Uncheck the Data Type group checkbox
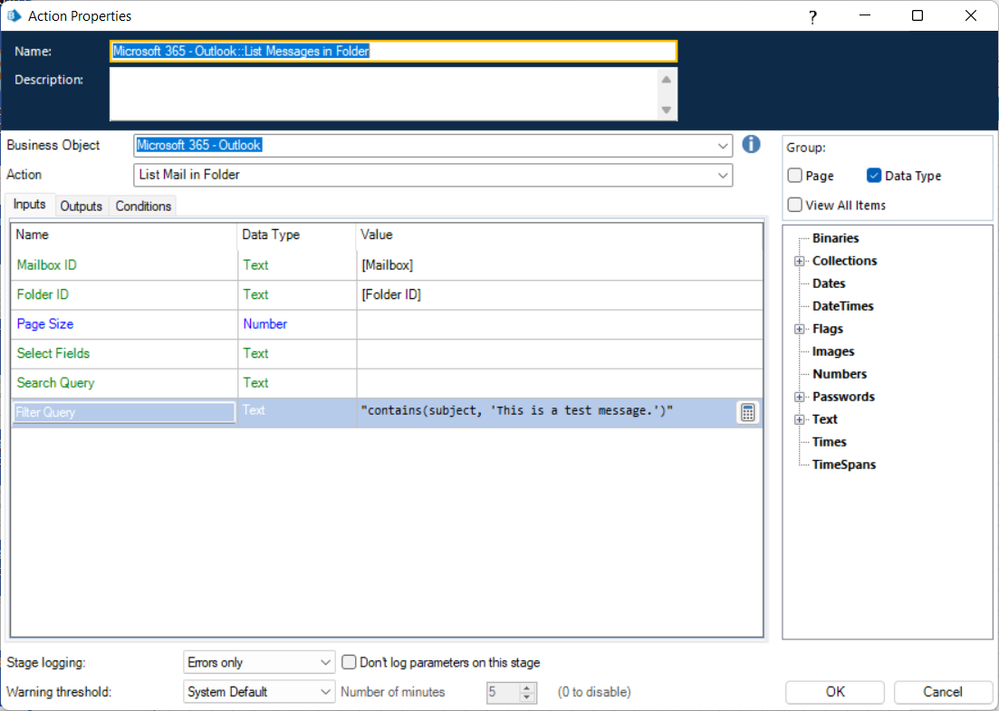Image resolution: width=999 pixels, height=711 pixels. pyautogui.click(x=873, y=175)
